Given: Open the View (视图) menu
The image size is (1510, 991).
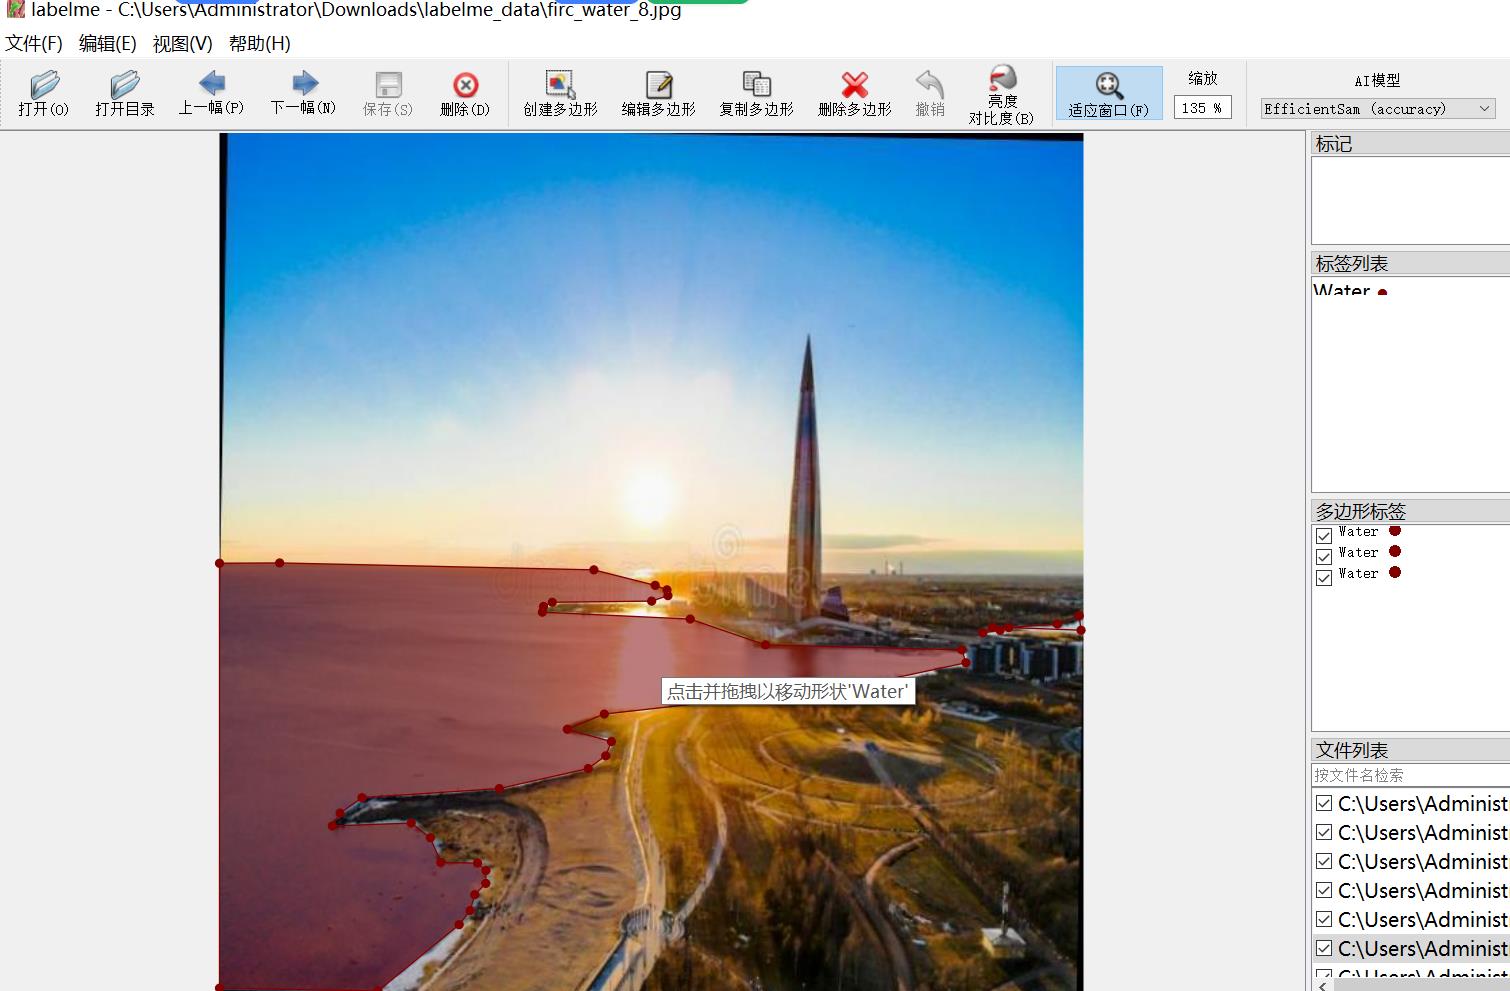Looking at the screenshot, I should [182, 44].
